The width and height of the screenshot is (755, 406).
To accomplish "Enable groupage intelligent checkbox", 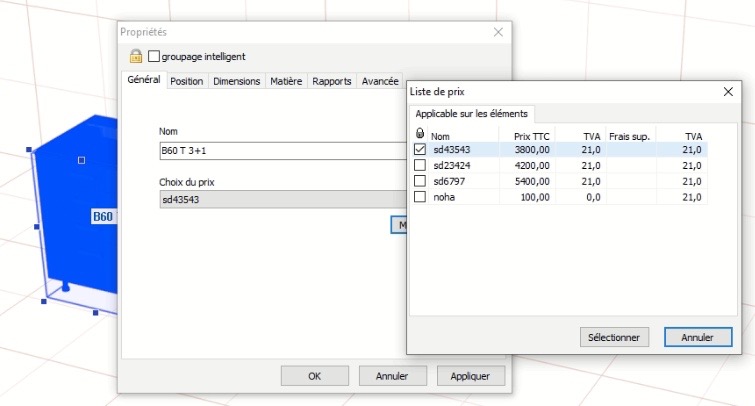I will [155, 57].
